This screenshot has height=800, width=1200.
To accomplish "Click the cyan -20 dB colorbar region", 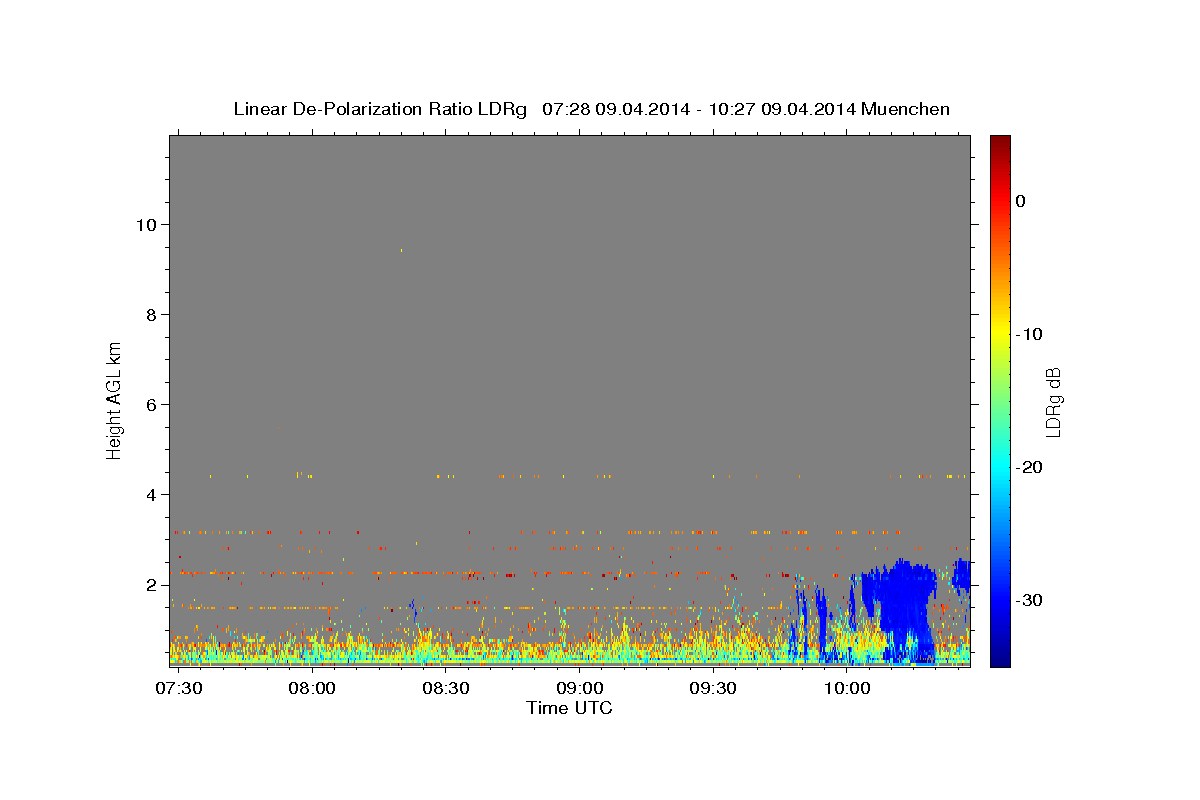I will 1000,467.
